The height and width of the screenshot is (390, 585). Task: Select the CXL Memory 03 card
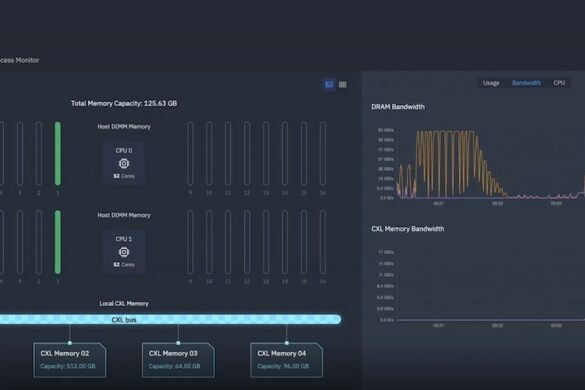click(178, 360)
